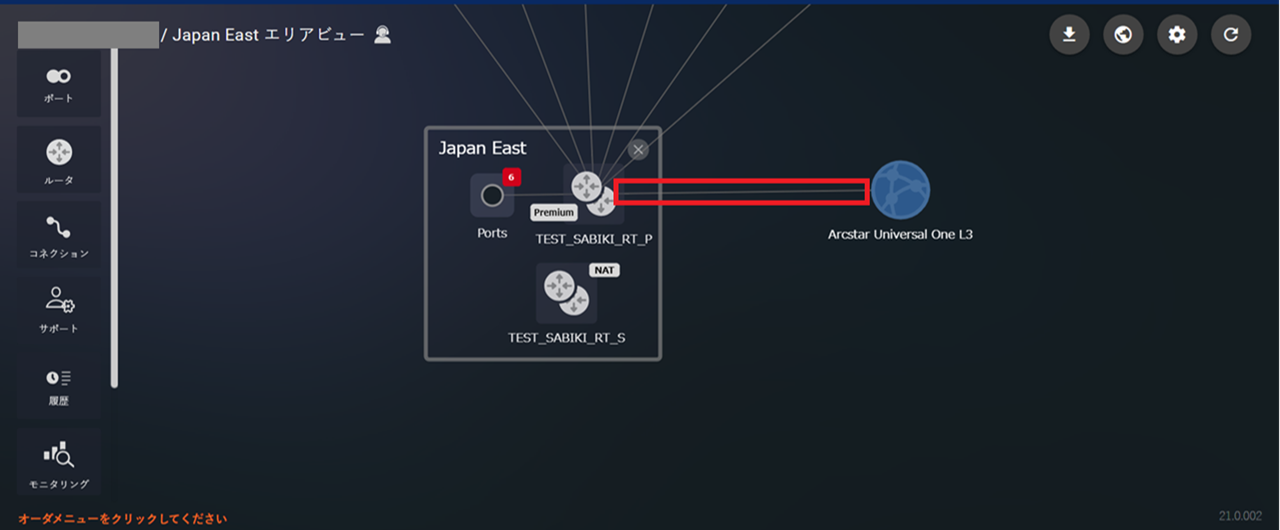Open the サポート sidebar menu

point(59,309)
